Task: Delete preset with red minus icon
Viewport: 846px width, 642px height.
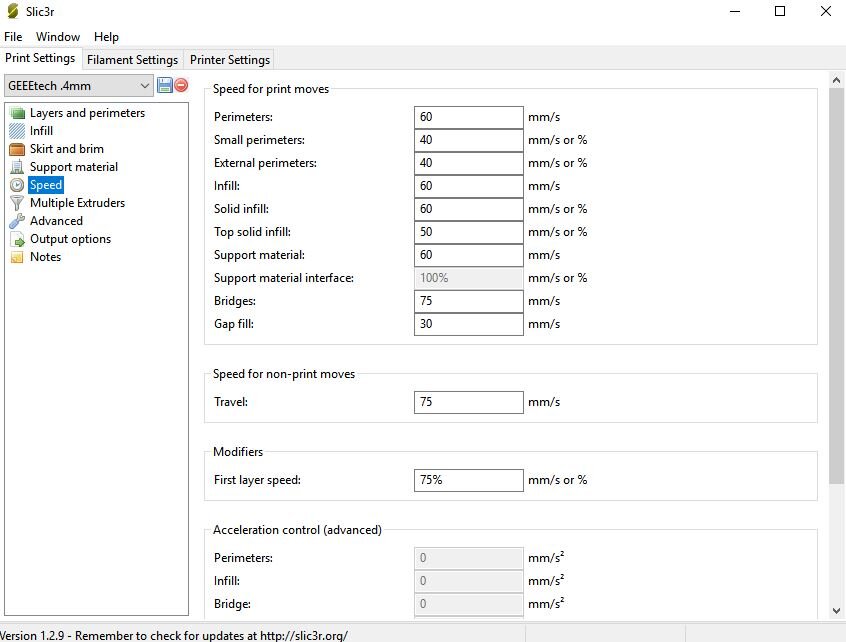Action: (x=181, y=85)
